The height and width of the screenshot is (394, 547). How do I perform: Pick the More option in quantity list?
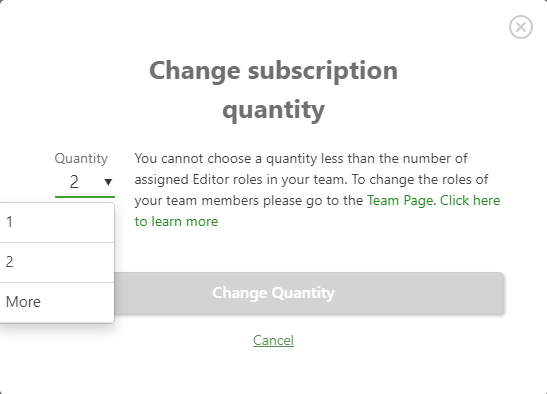coord(57,302)
